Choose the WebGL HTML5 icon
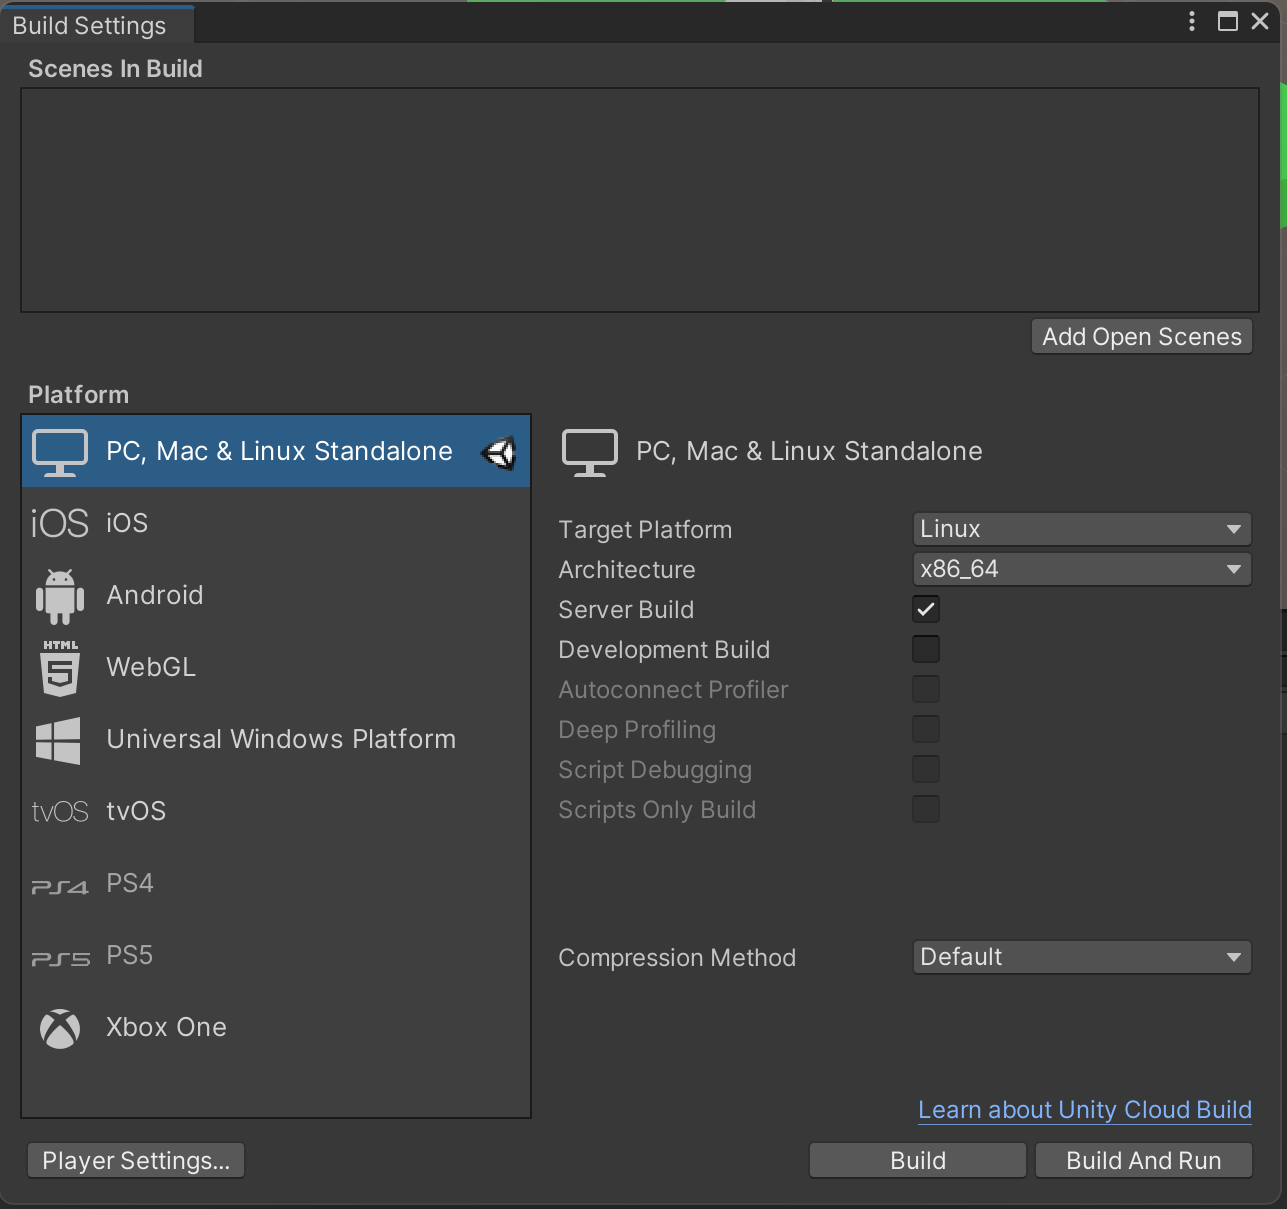The image size is (1287, 1209). pyautogui.click(x=60, y=668)
